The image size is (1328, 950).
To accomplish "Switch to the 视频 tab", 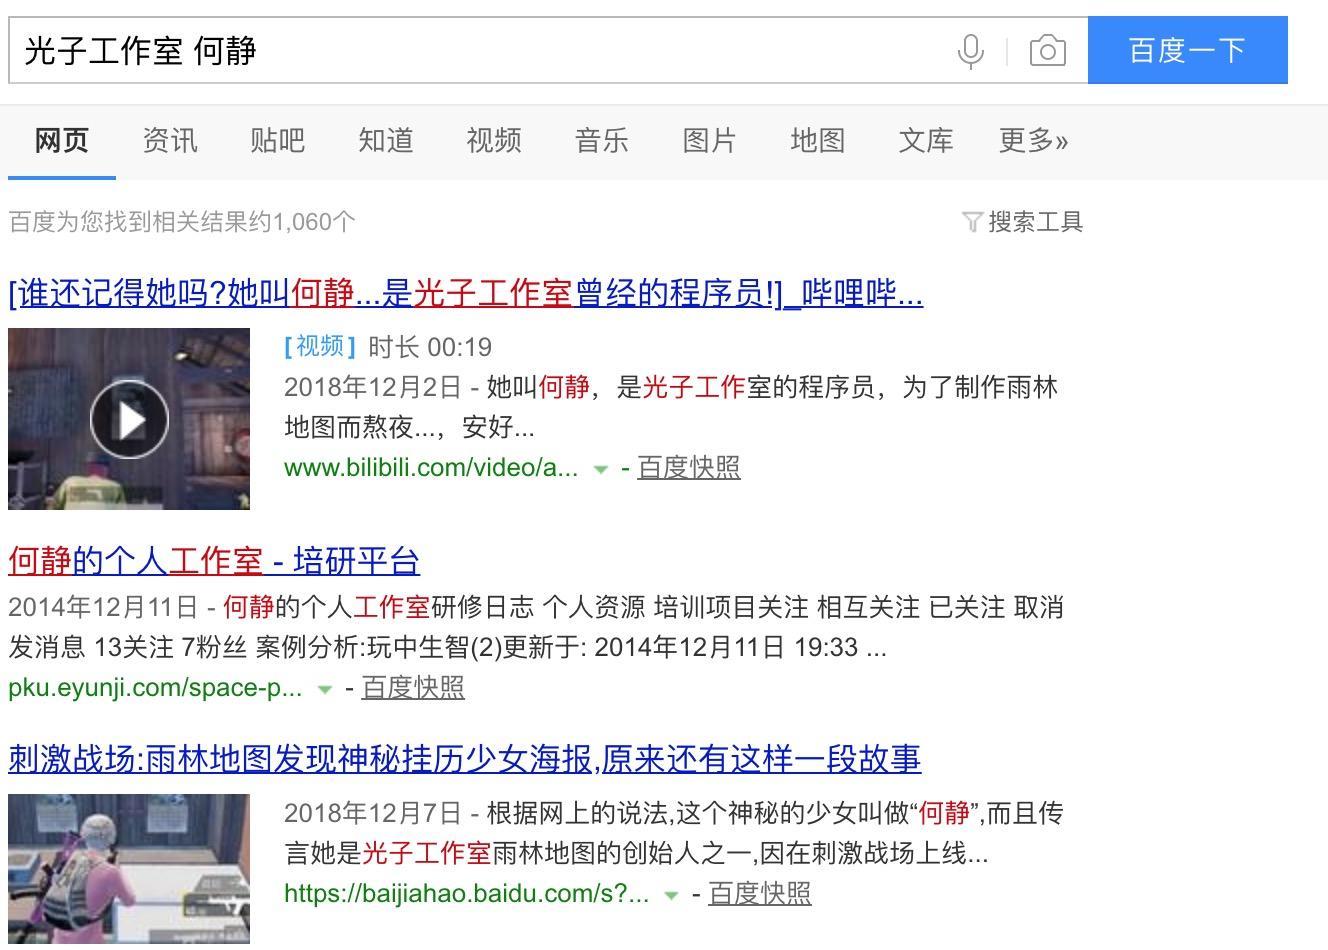I will 493,141.
